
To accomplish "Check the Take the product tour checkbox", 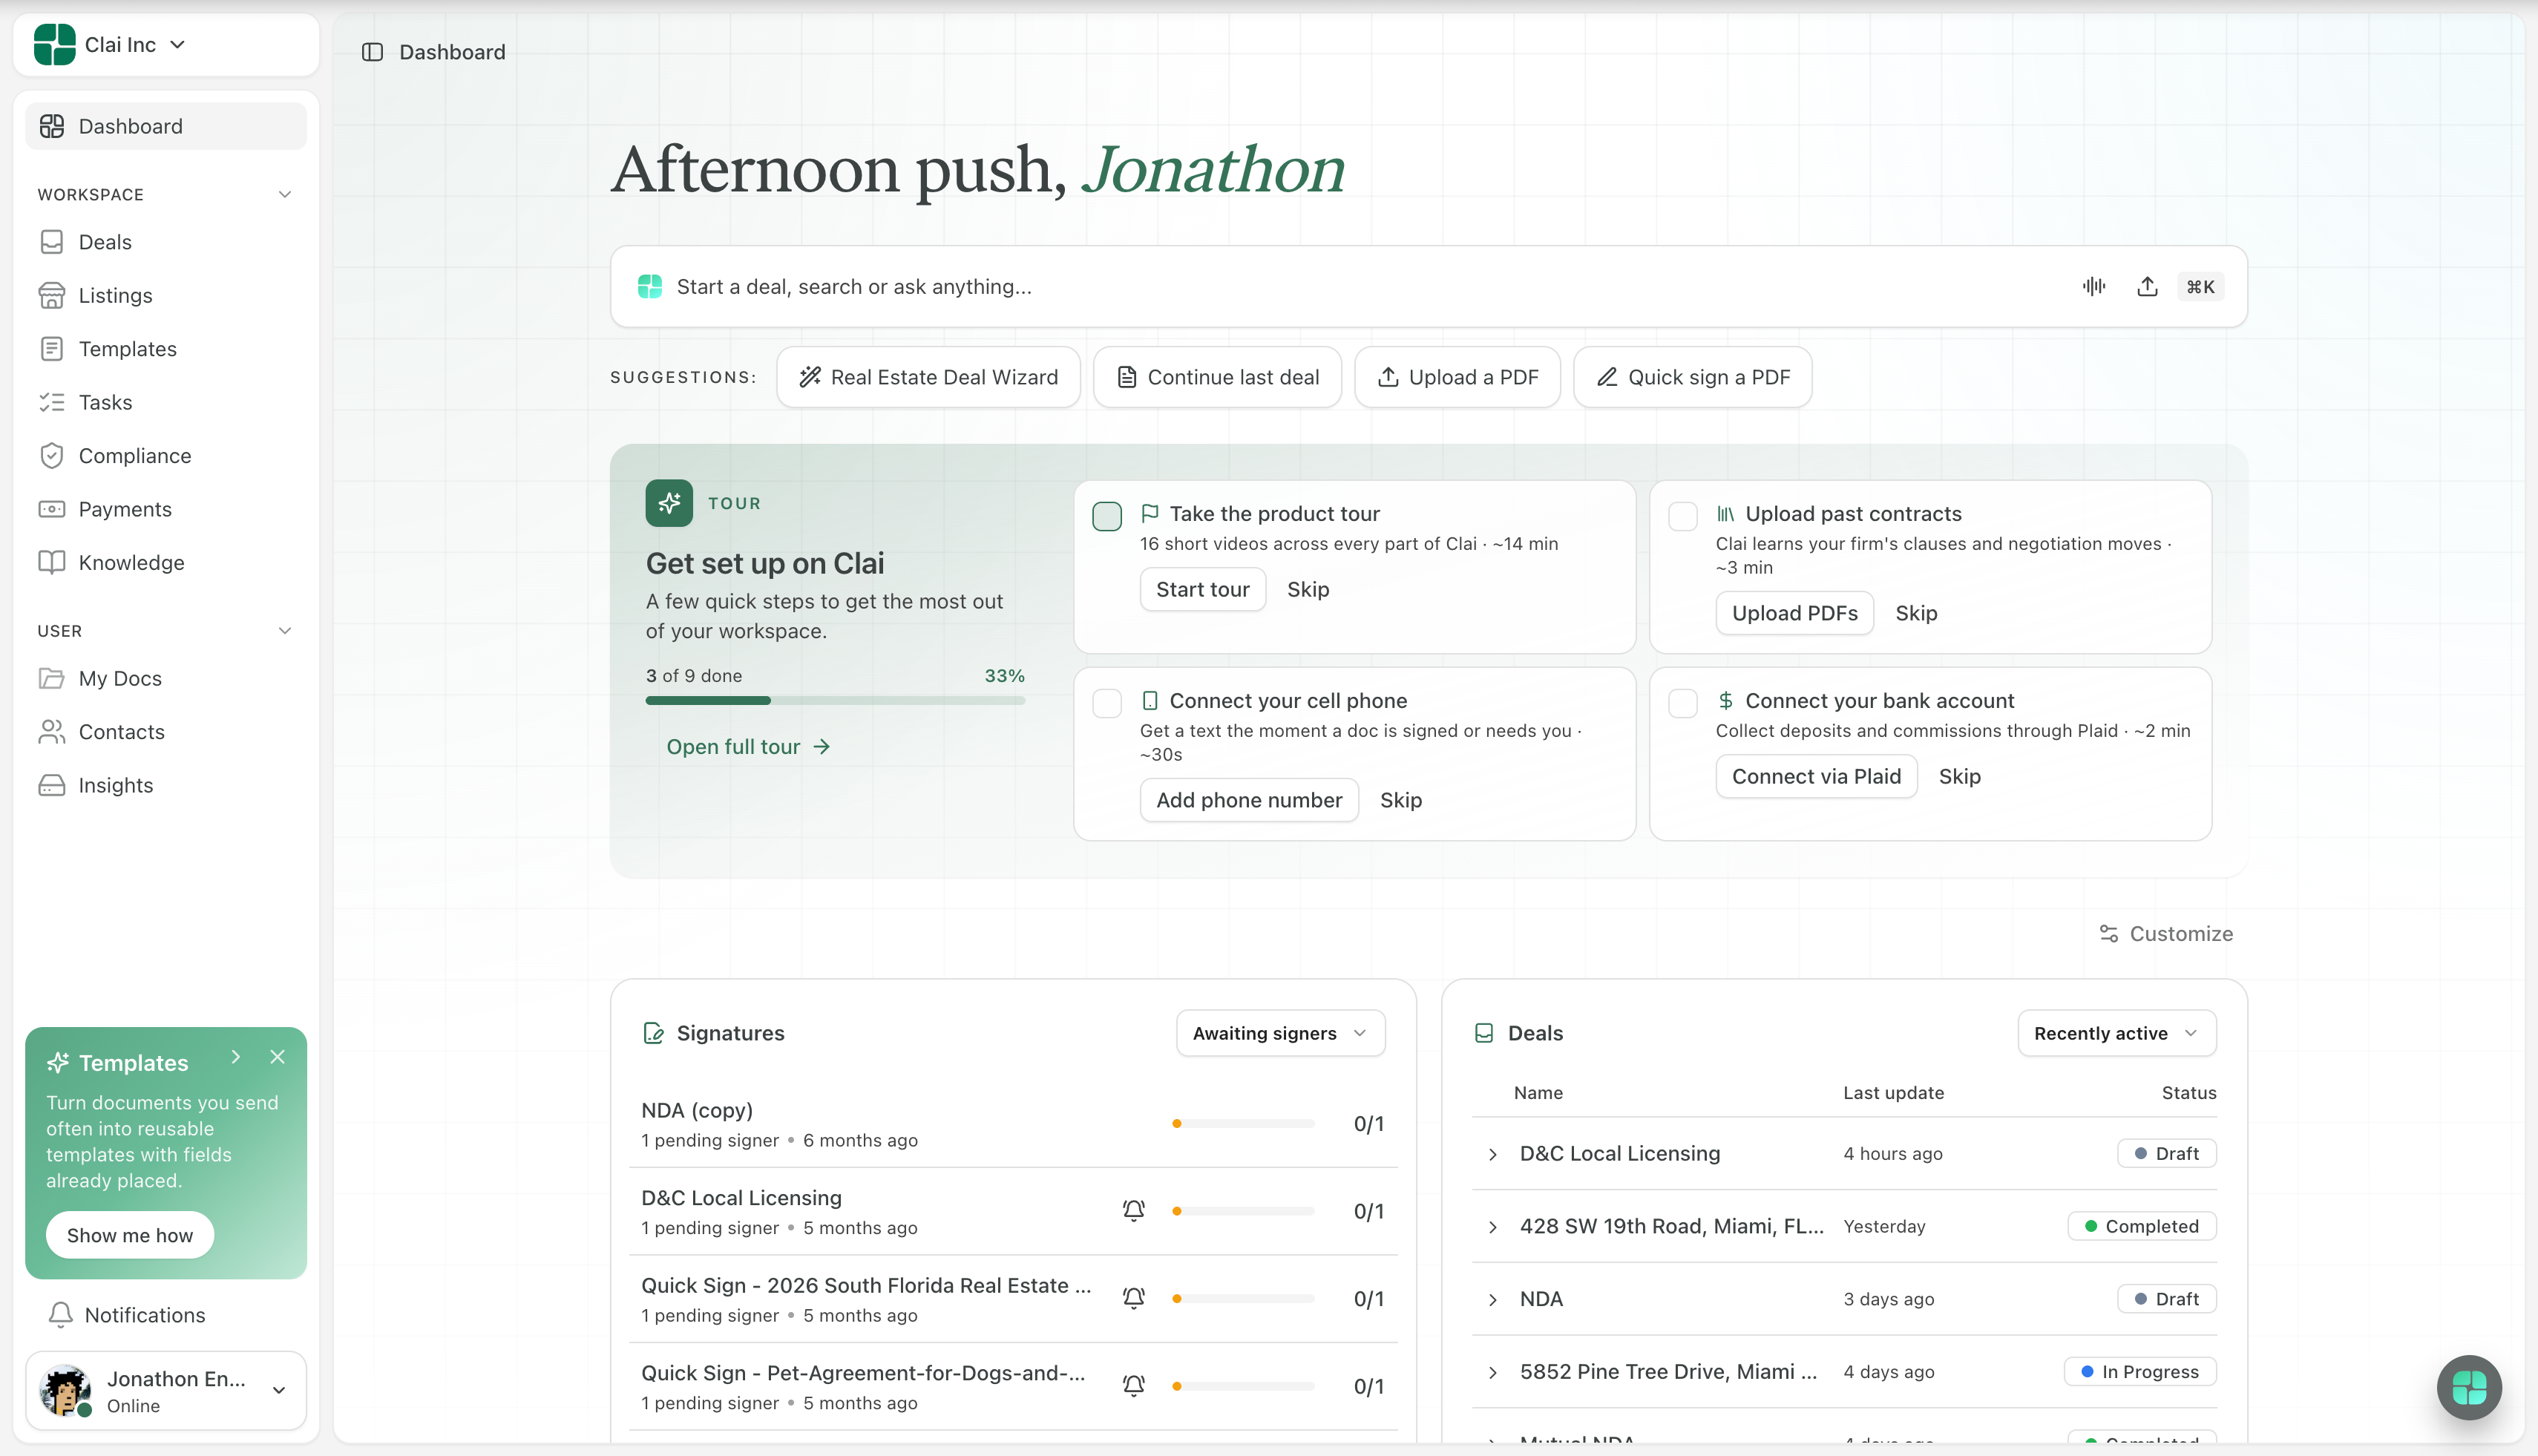I will (1107, 517).
